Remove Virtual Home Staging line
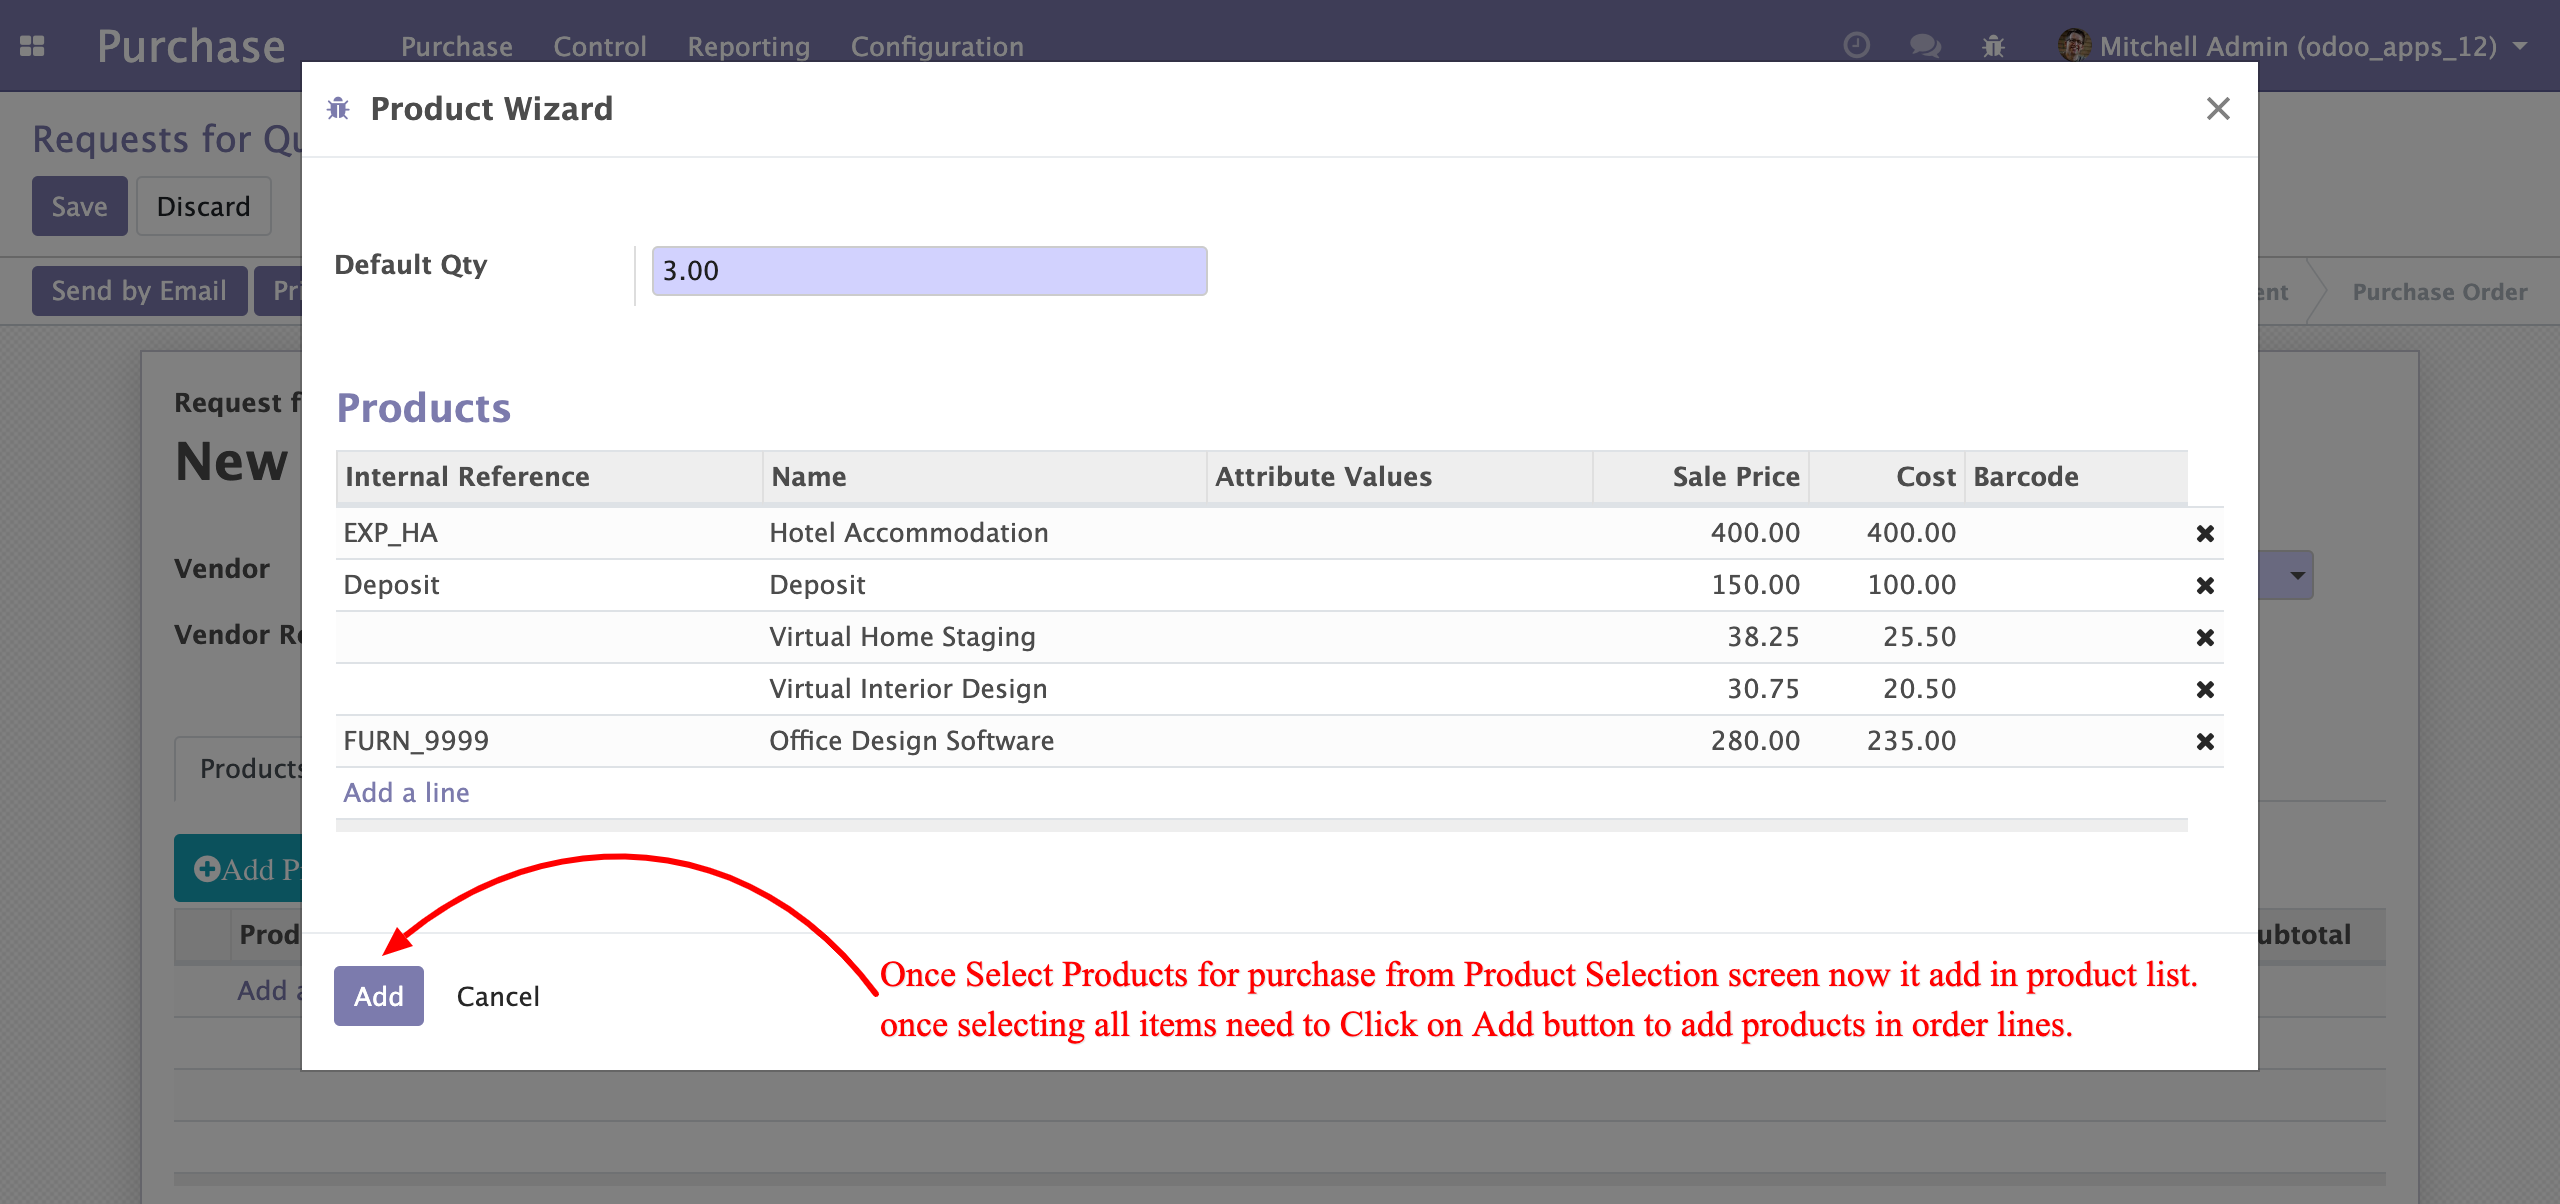The height and width of the screenshot is (1204, 2560). tap(2204, 637)
